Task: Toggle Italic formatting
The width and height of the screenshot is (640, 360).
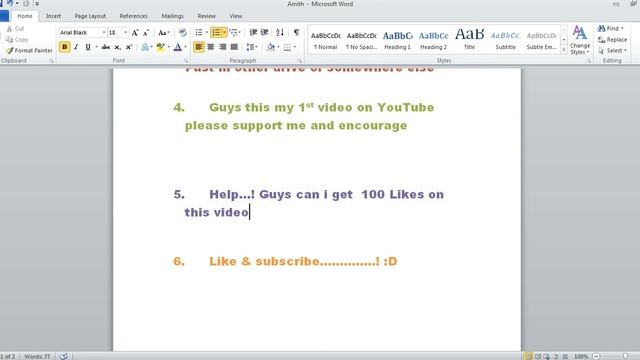Action: point(76,47)
